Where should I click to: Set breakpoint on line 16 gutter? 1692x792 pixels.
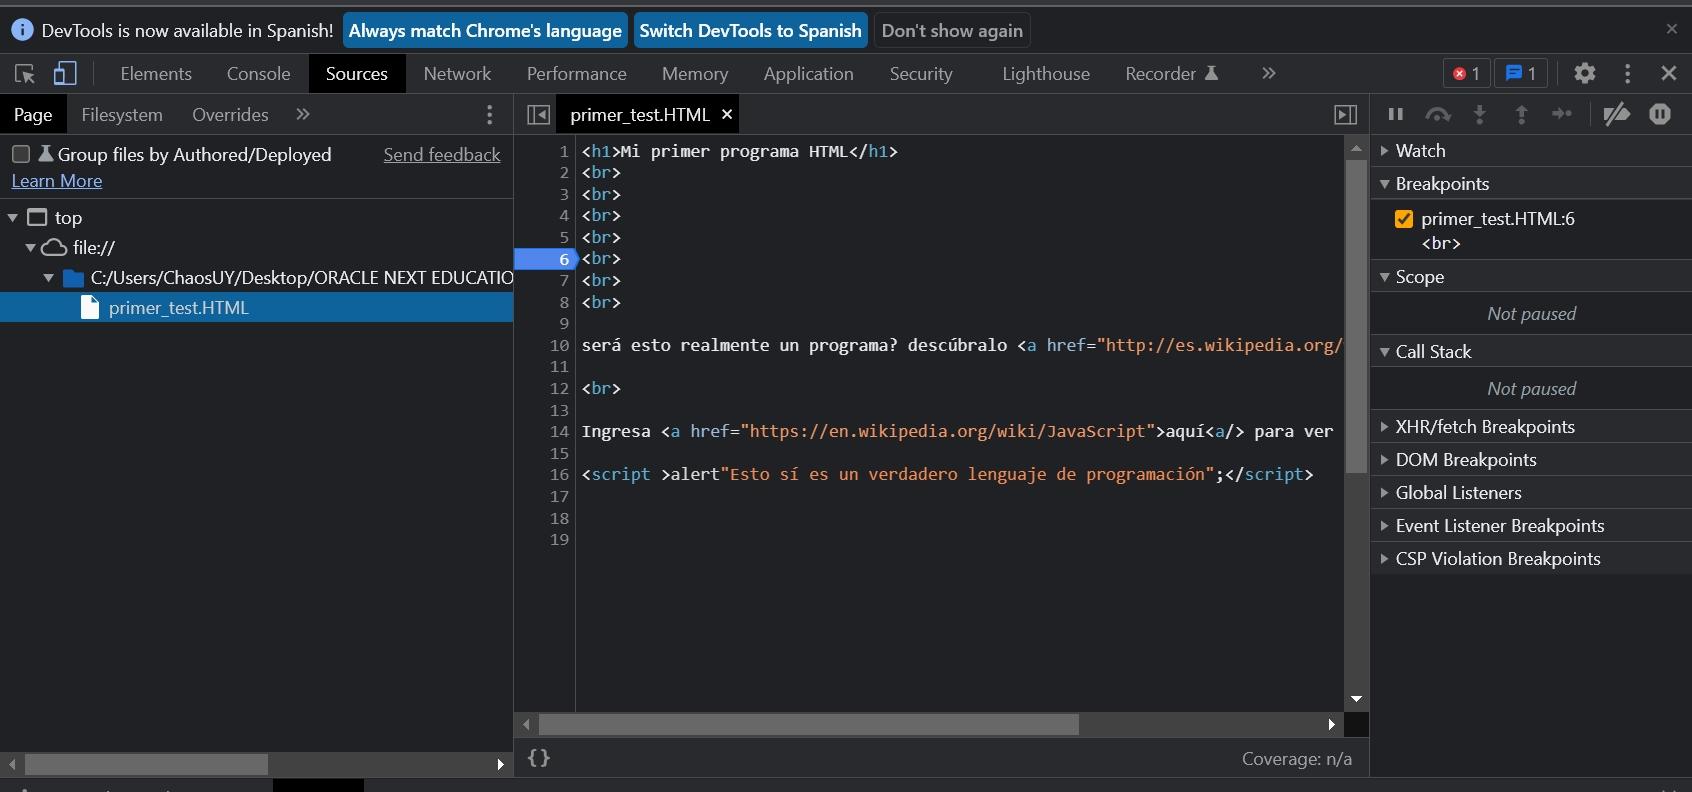tap(558, 474)
